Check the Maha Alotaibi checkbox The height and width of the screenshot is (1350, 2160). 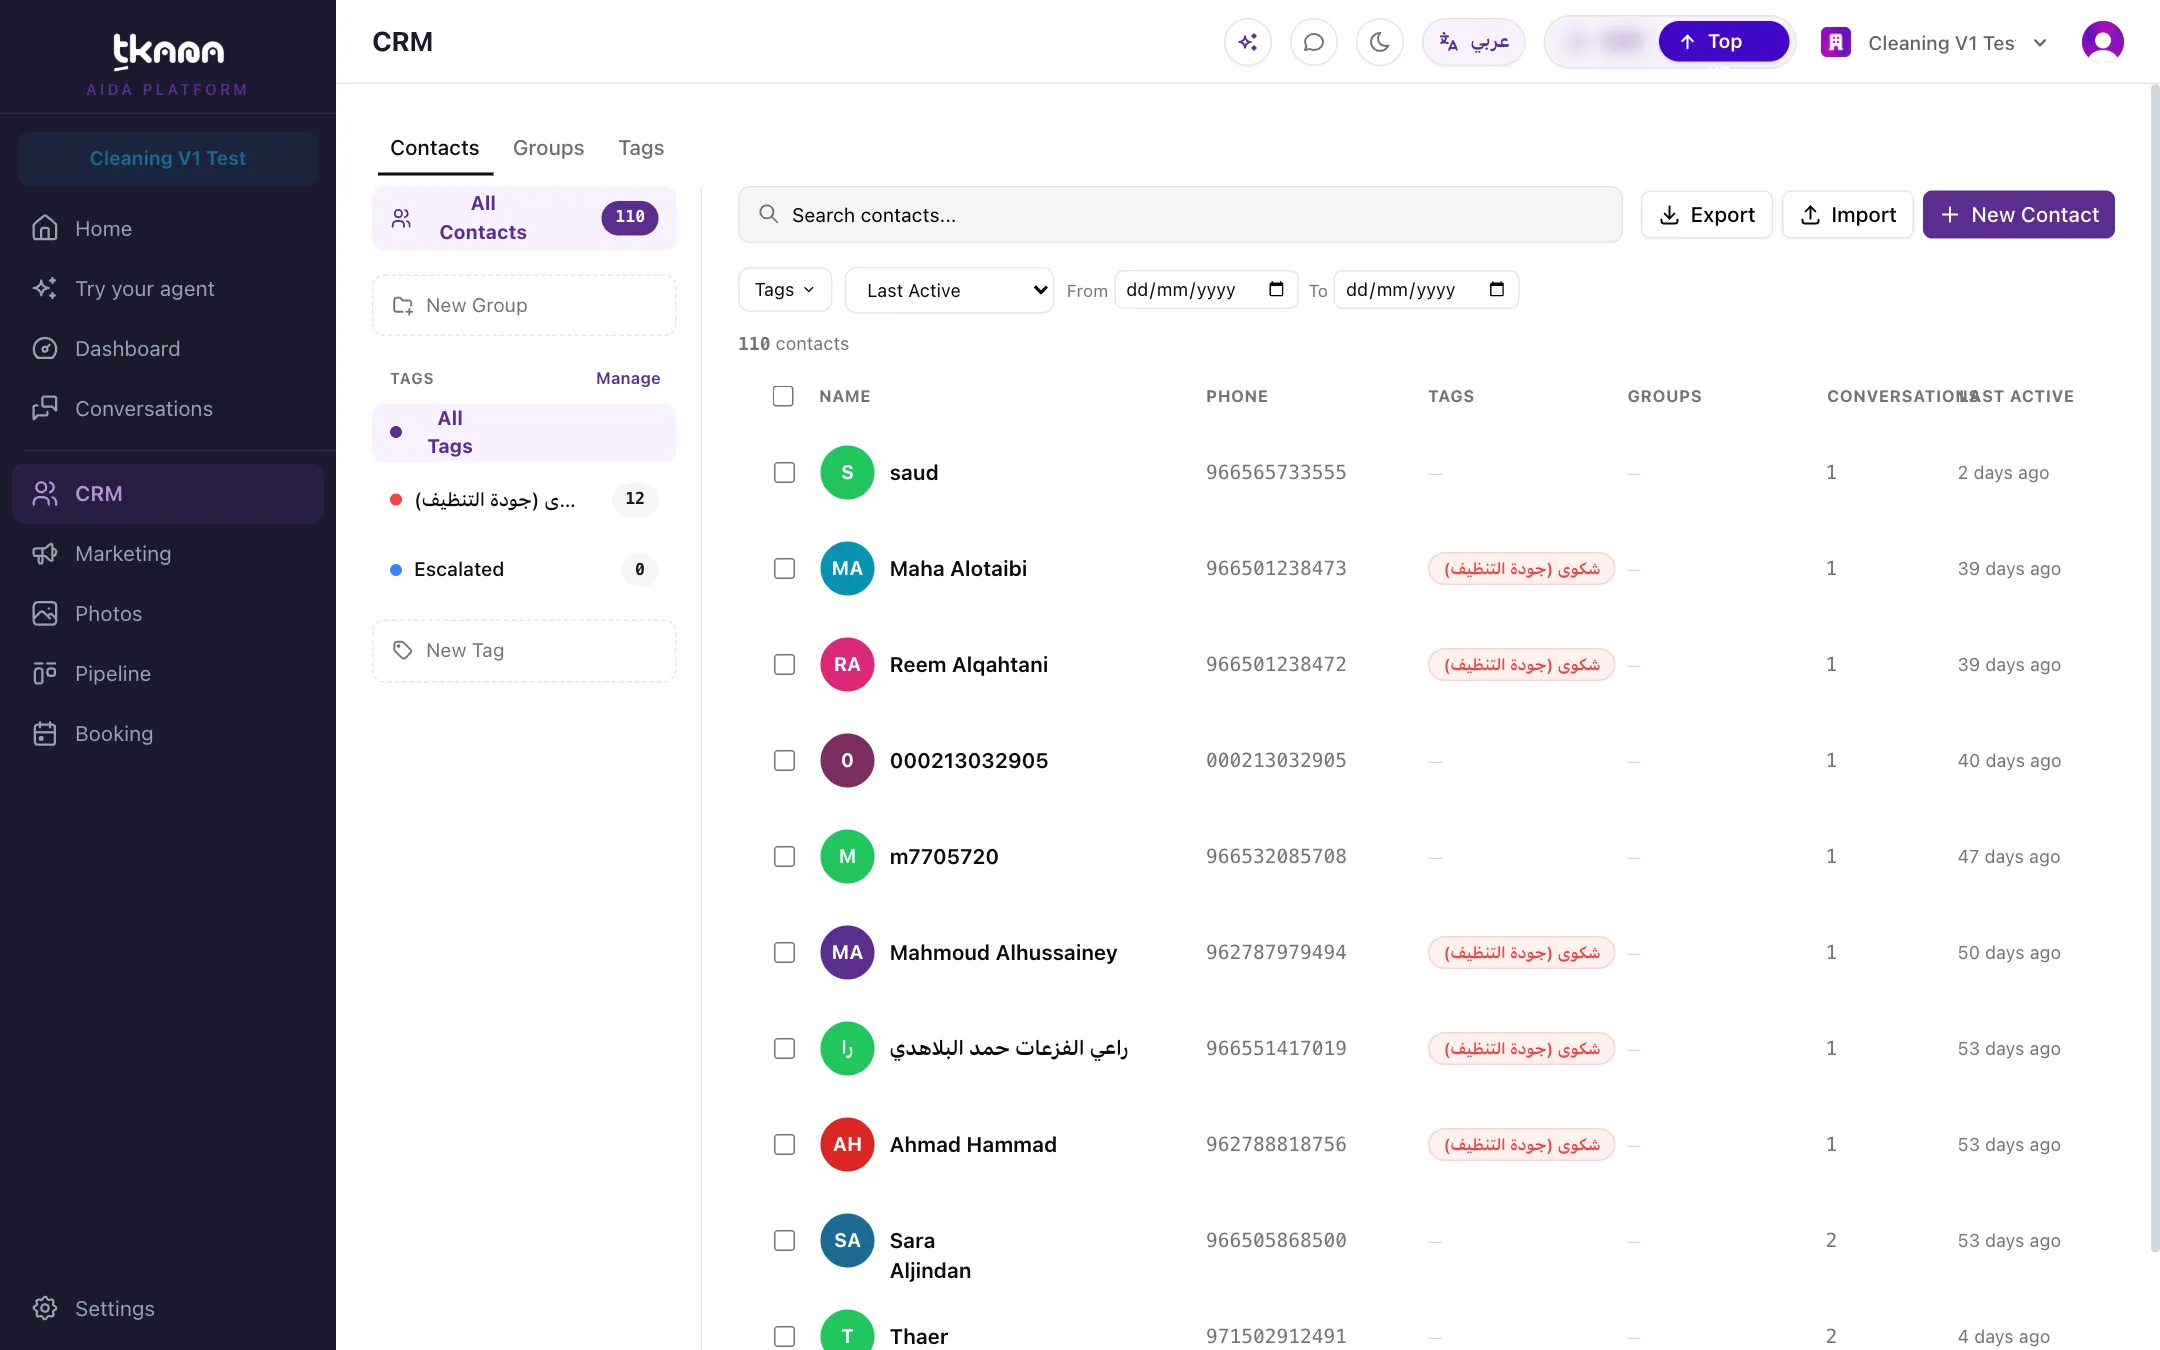(x=784, y=568)
